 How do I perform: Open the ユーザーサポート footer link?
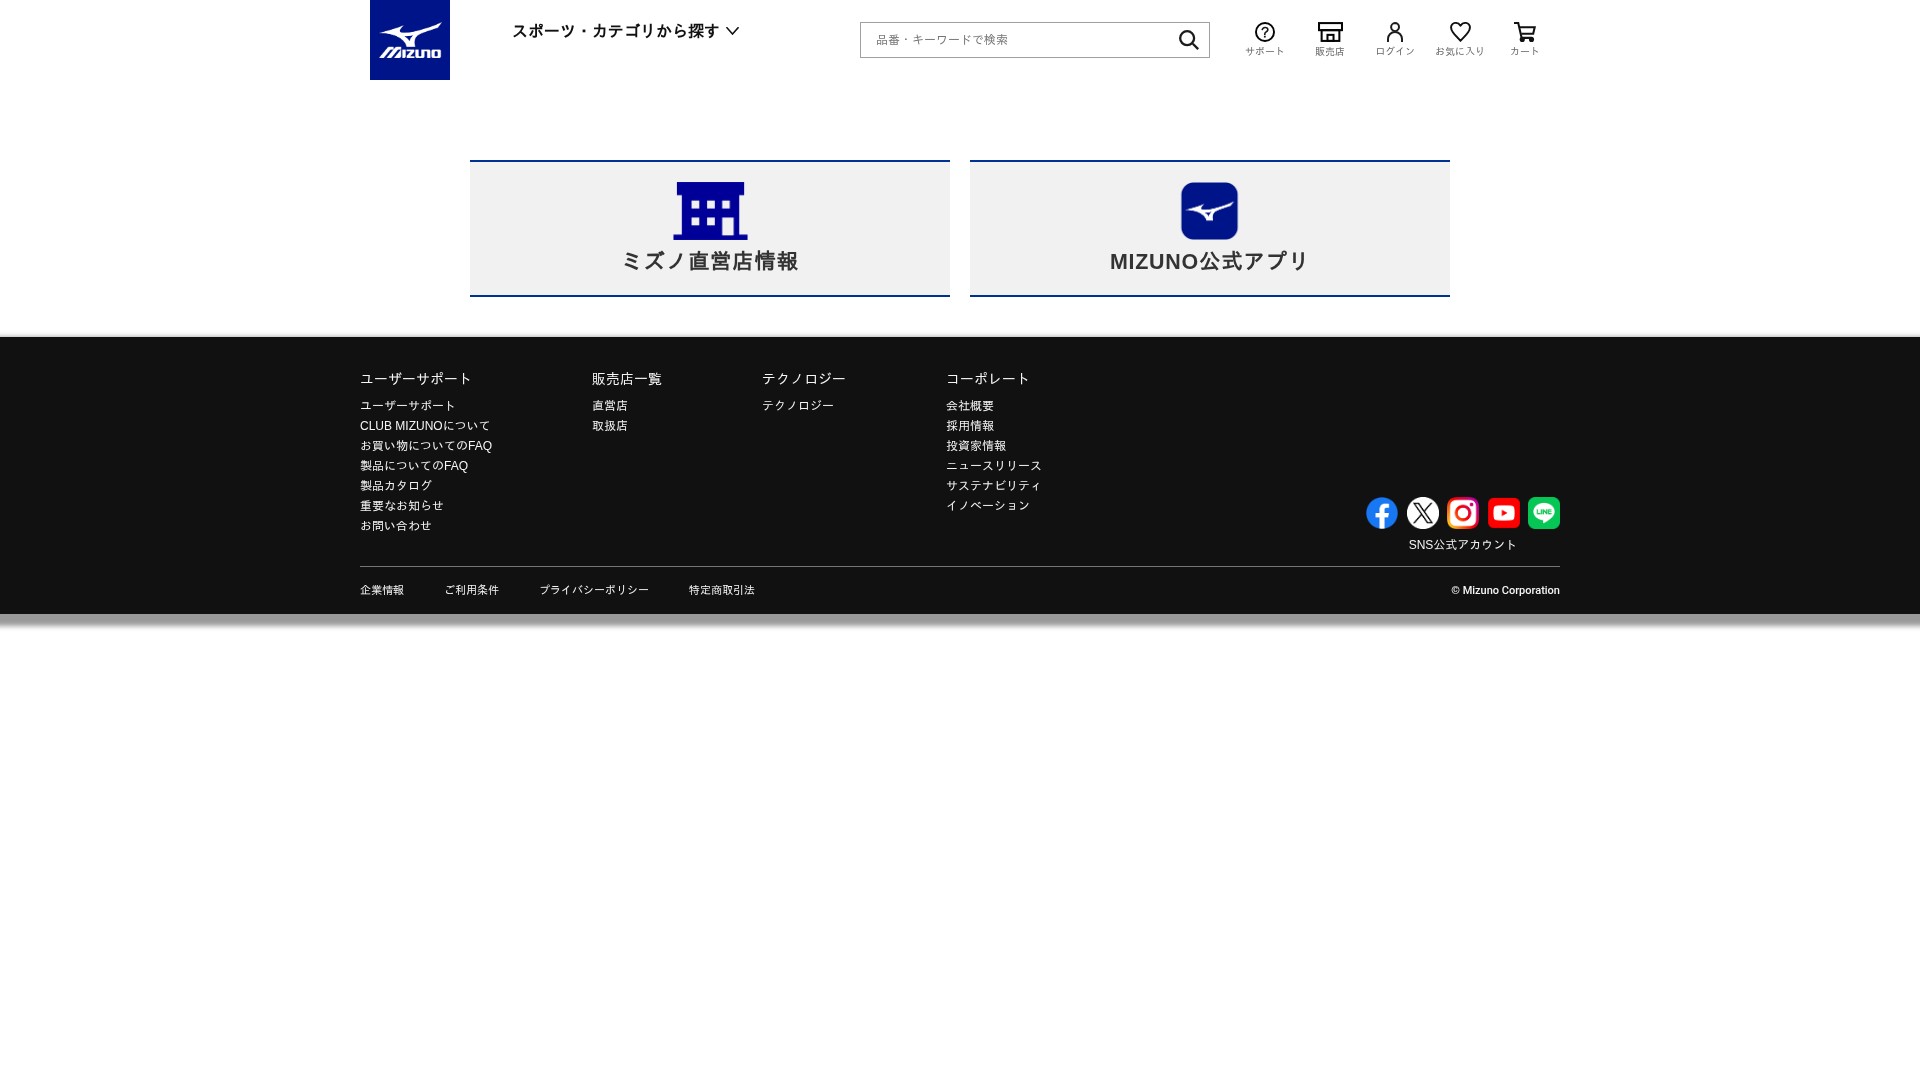coord(408,406)
